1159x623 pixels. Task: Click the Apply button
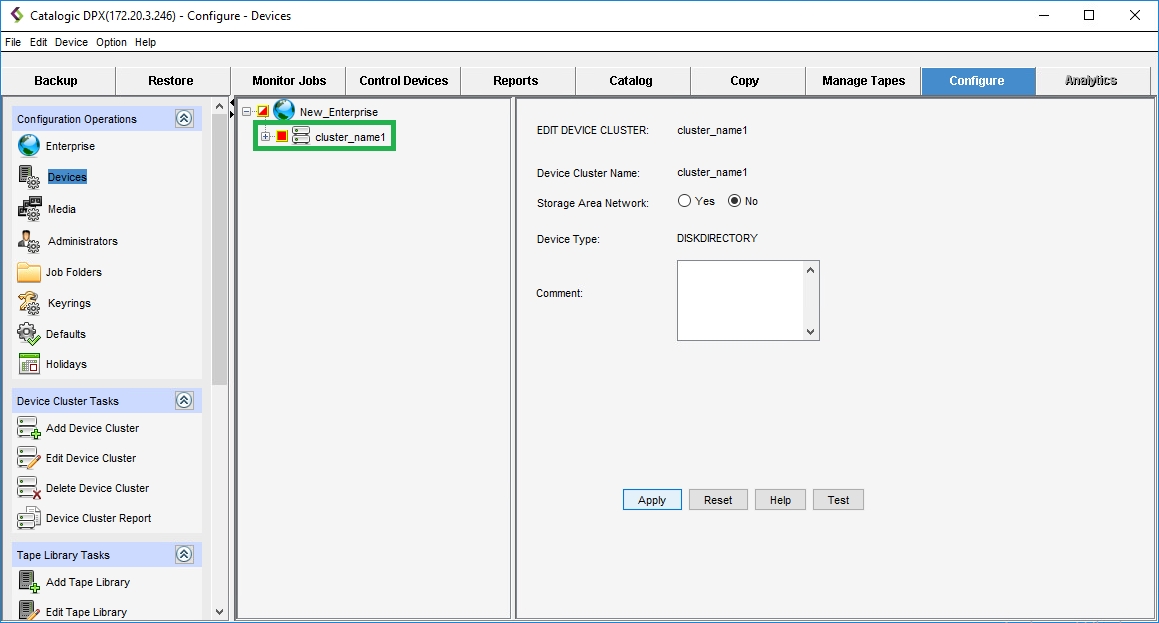651,500
